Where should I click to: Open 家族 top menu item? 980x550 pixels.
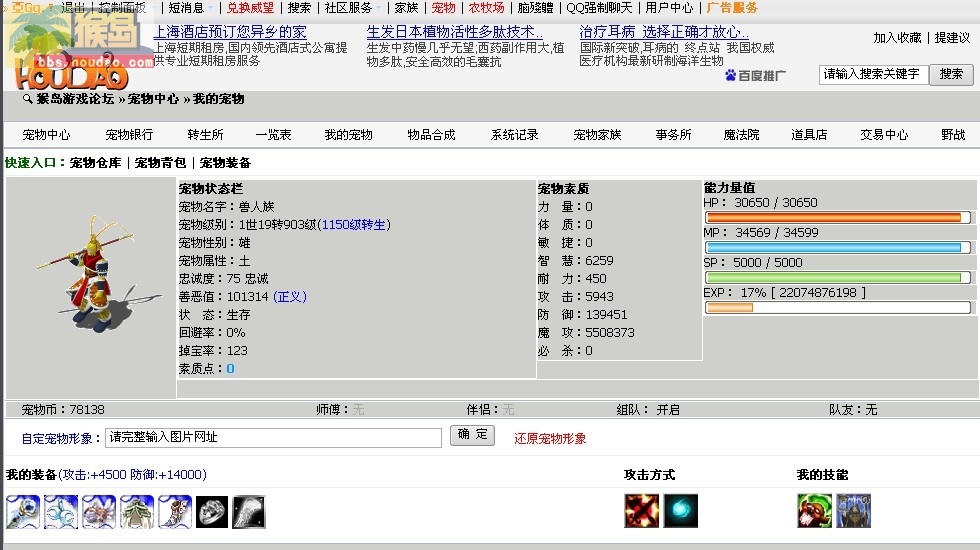406,8
